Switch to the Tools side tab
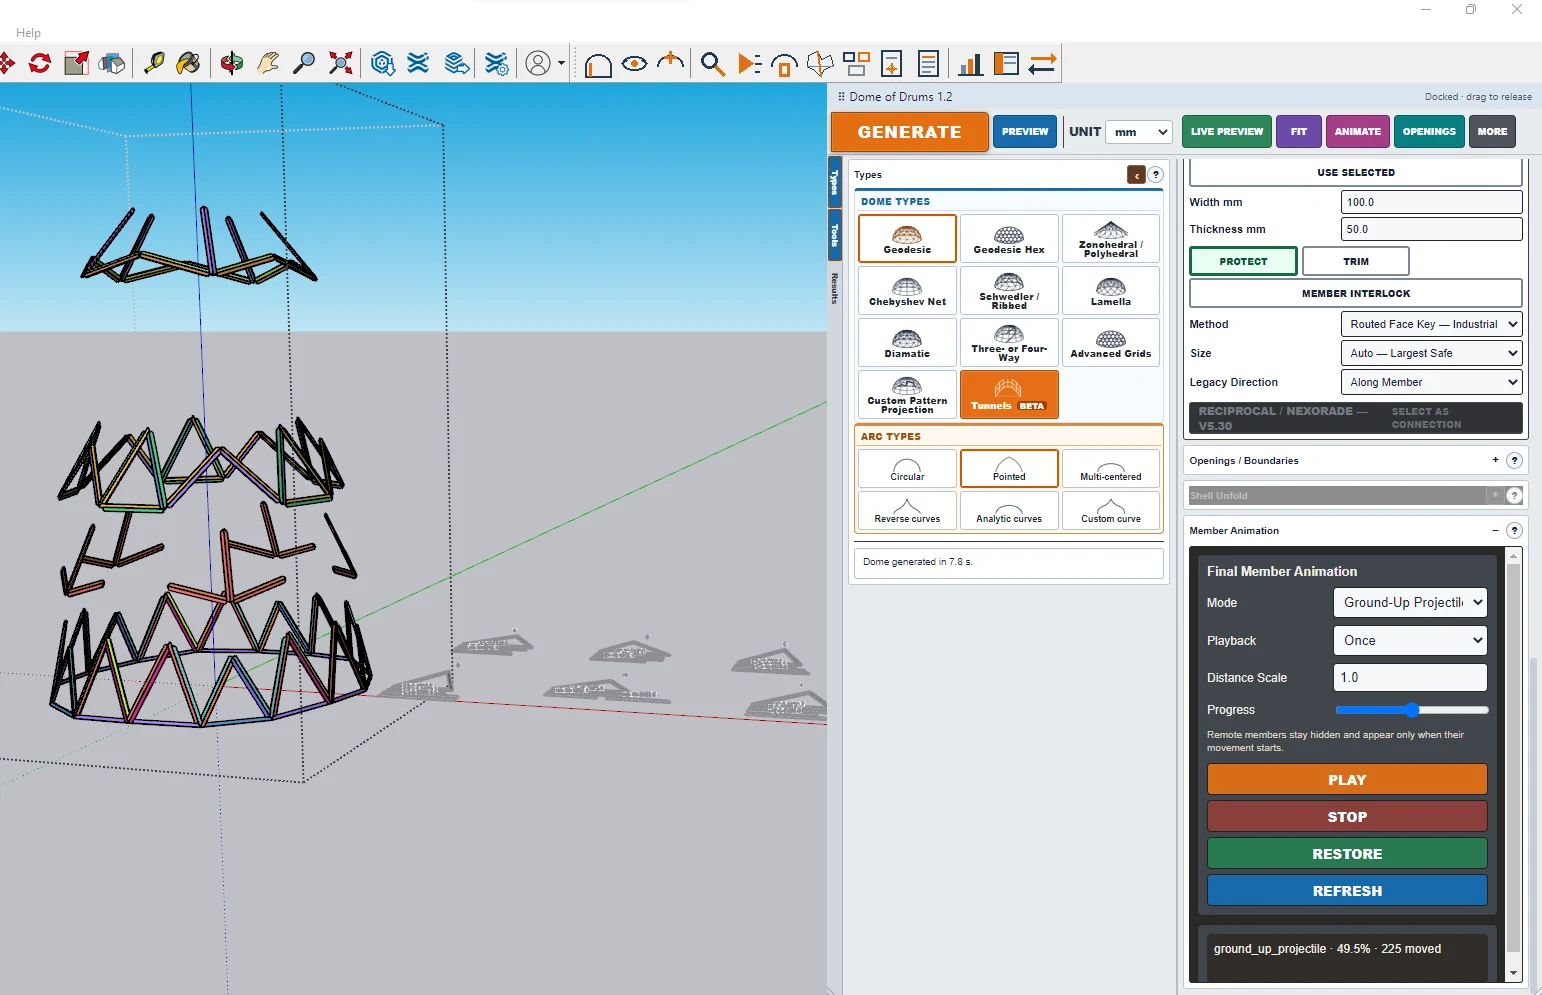This screenshot has height=995, width=1542. pos(835,235)
